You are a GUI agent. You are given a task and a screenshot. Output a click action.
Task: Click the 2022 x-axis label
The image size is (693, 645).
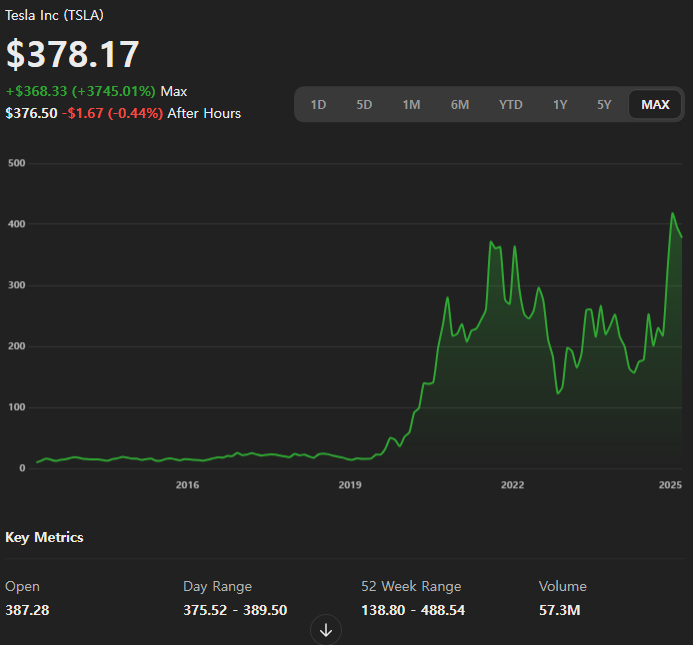coord(513,485)
